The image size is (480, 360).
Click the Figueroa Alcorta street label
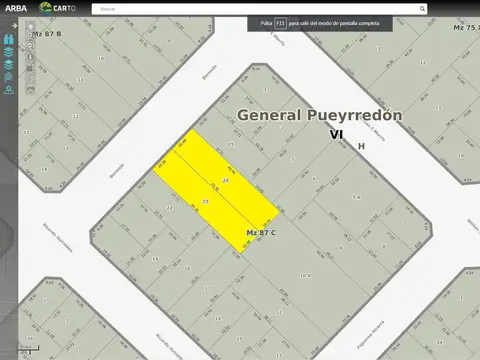pos(370,335)
